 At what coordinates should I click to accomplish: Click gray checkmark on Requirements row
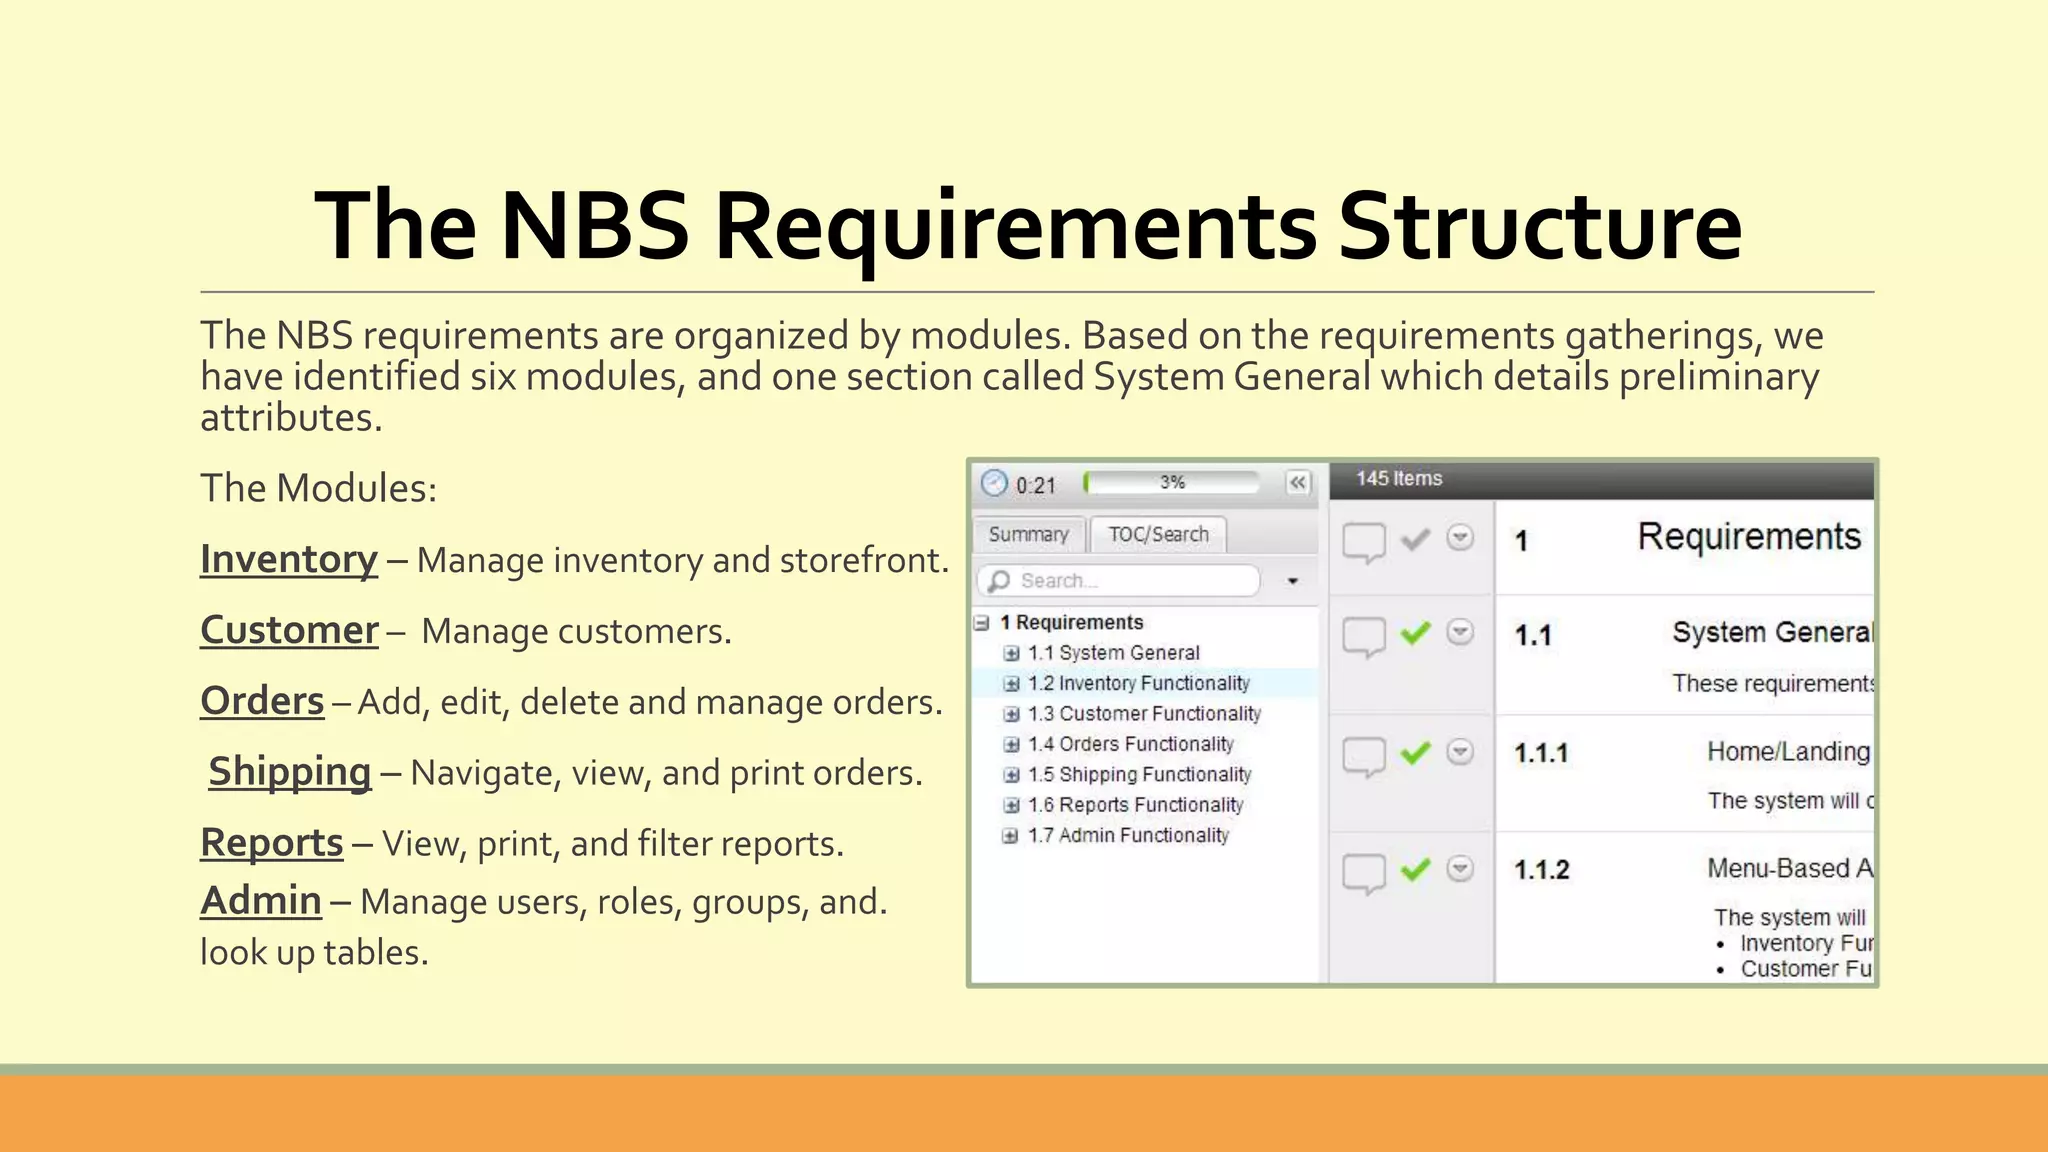pos(1415,540)
